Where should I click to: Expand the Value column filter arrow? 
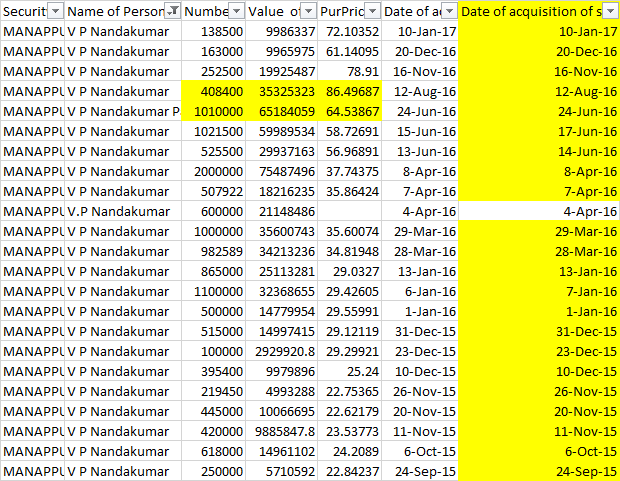(307, 11)
